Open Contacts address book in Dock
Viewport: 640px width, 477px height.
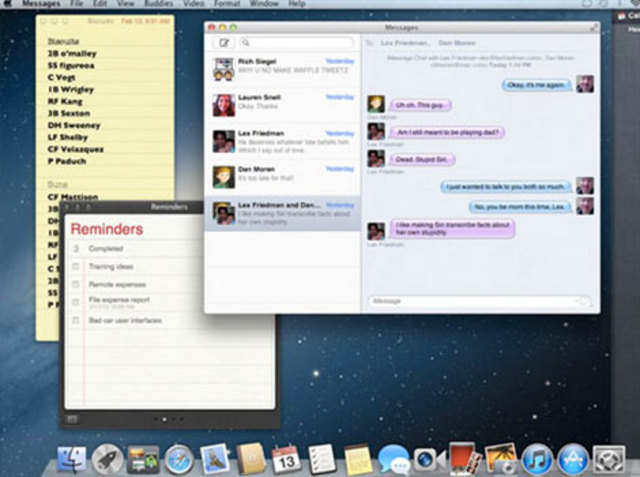(x=251, y=459)
